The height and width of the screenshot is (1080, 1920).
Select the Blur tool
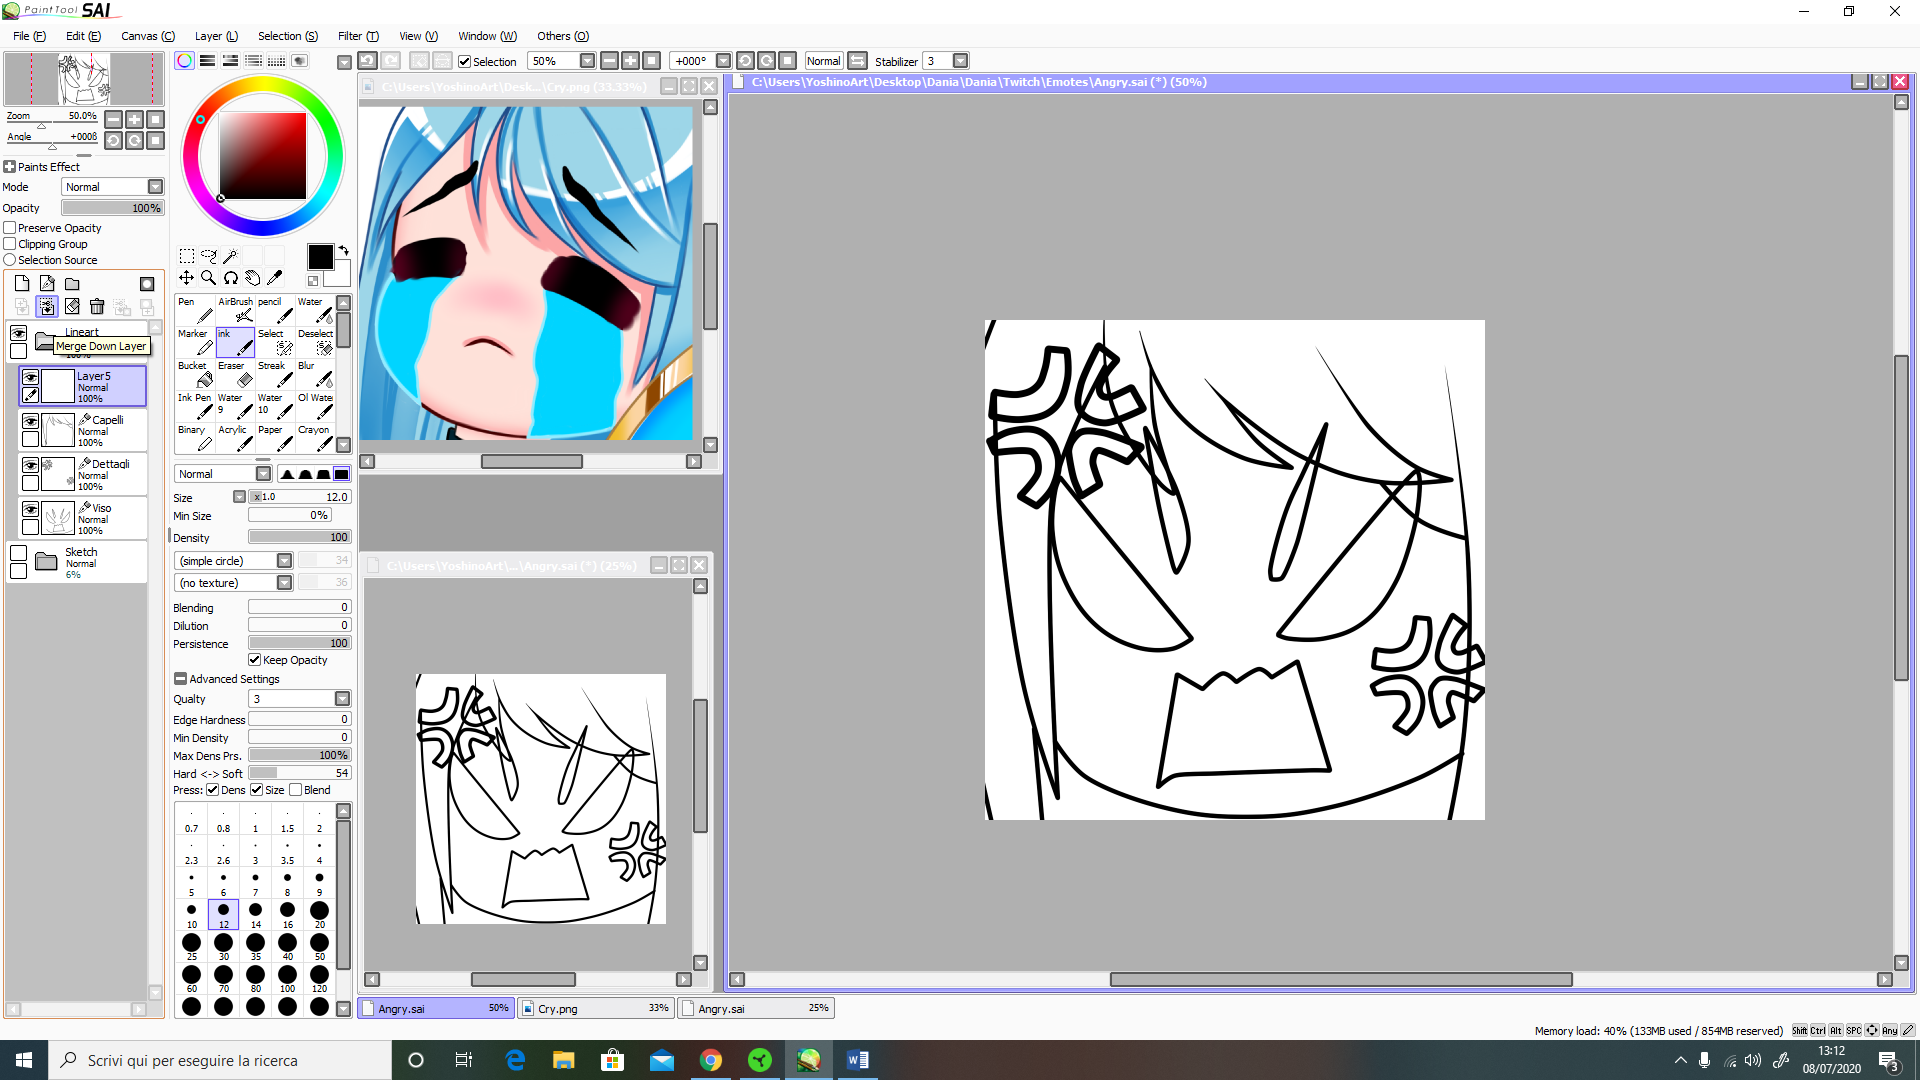315,374
